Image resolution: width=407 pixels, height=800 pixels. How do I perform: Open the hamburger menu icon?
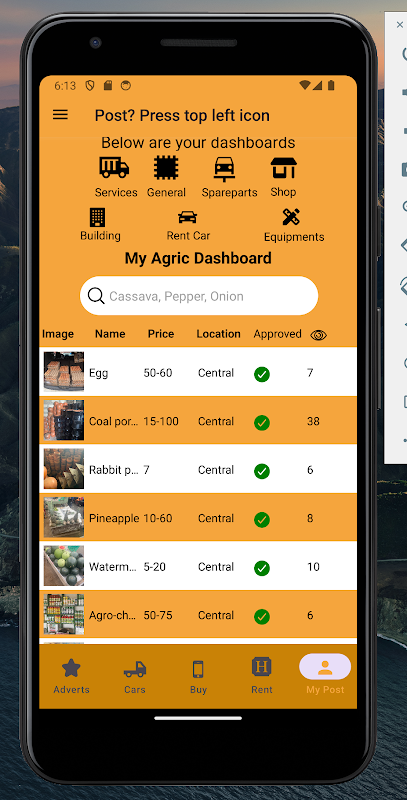[60, 115]
